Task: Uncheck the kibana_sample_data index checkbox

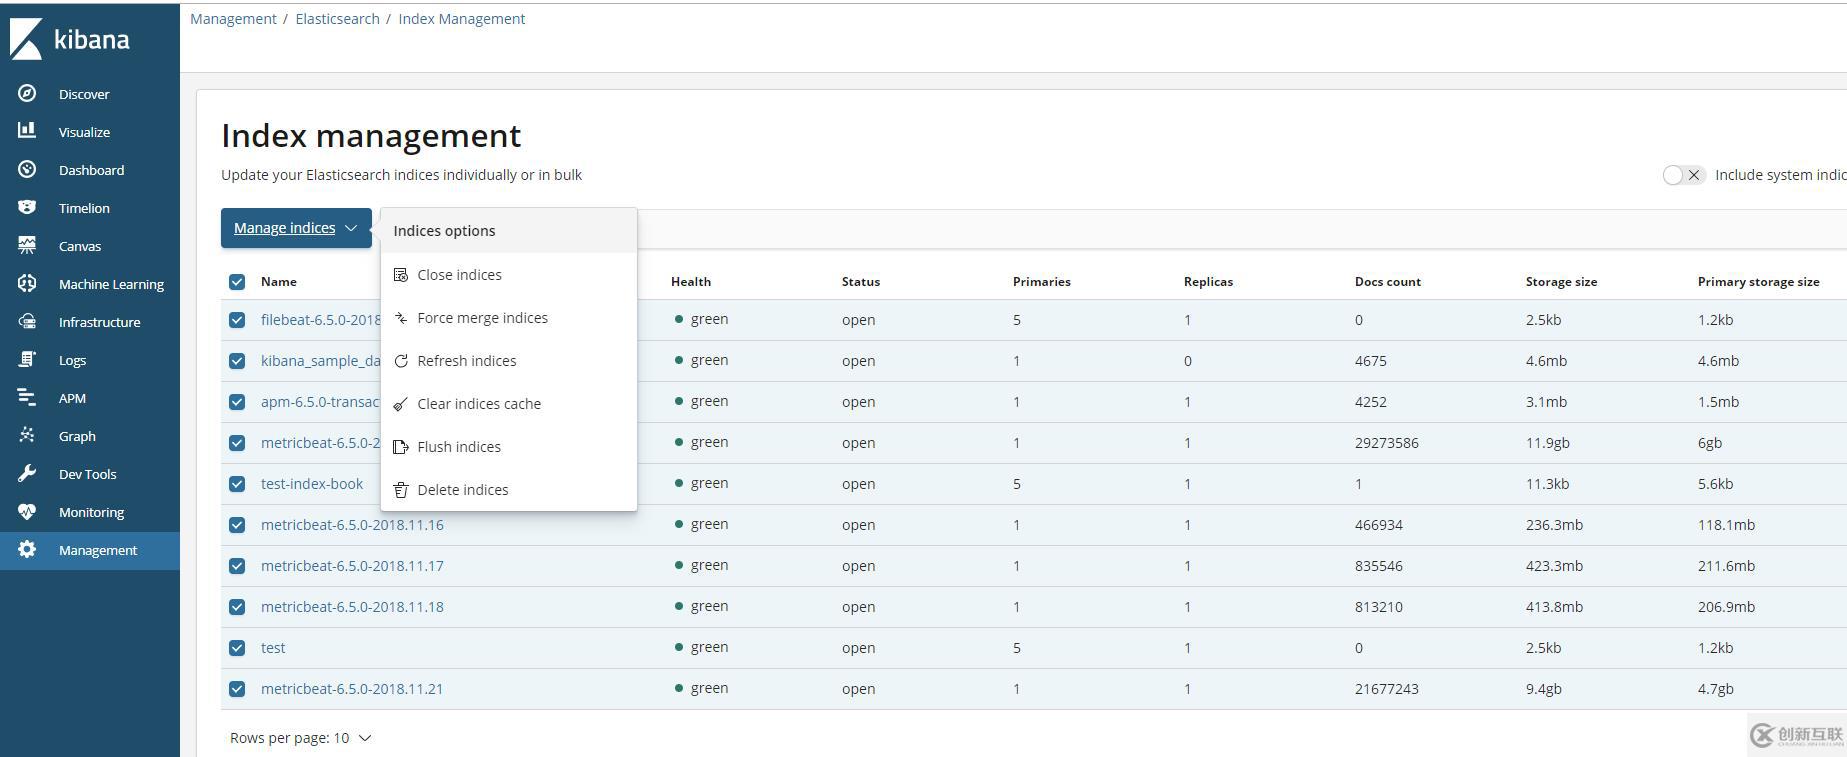Action: (x=237, y=361)
